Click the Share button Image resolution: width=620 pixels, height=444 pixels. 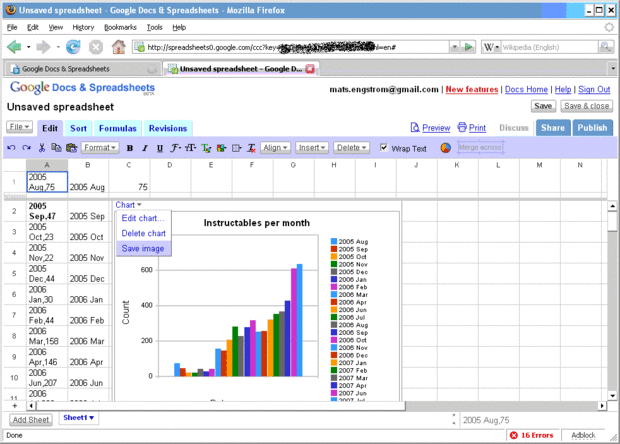553,128
